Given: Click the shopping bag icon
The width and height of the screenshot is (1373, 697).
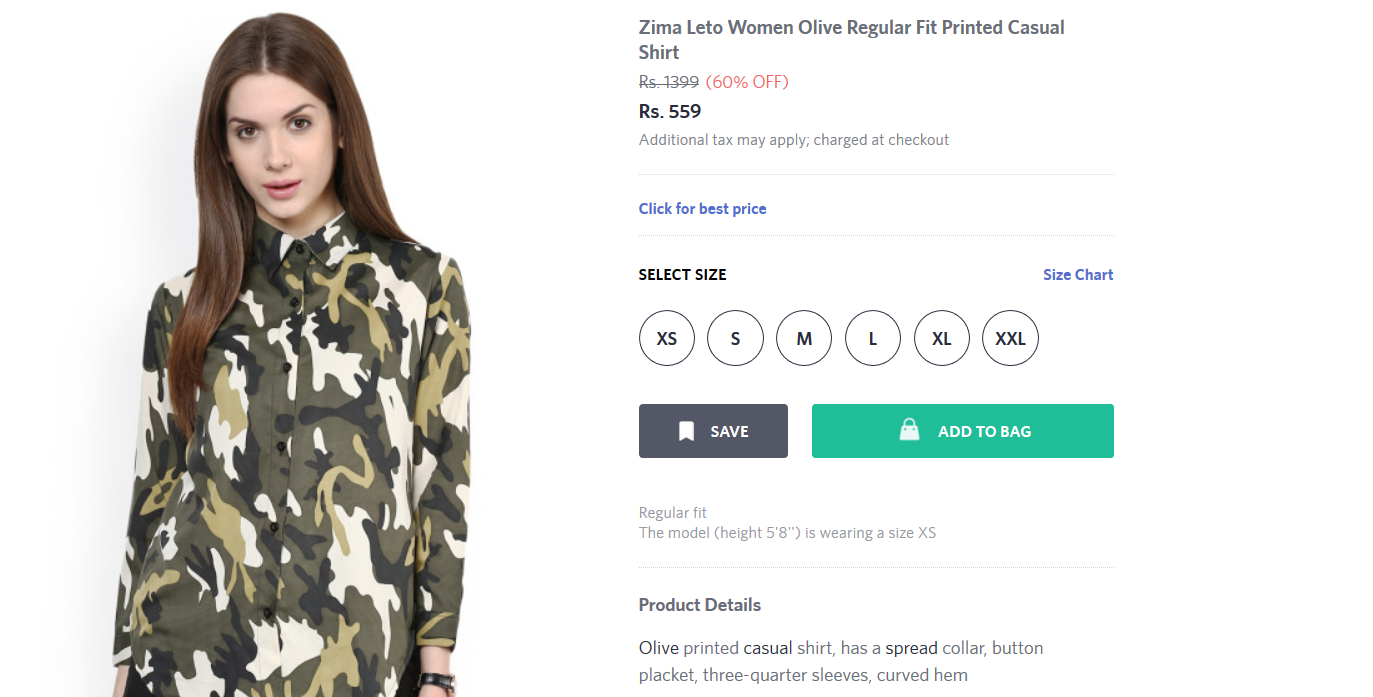Looking at the screenshot, I should coord(909,430).
